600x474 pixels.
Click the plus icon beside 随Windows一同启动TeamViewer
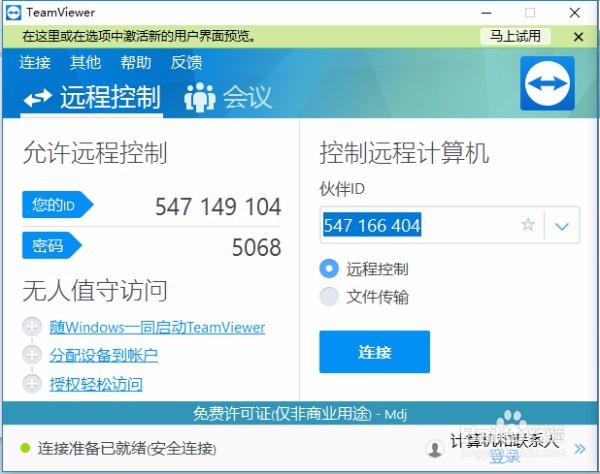(32, 327)
